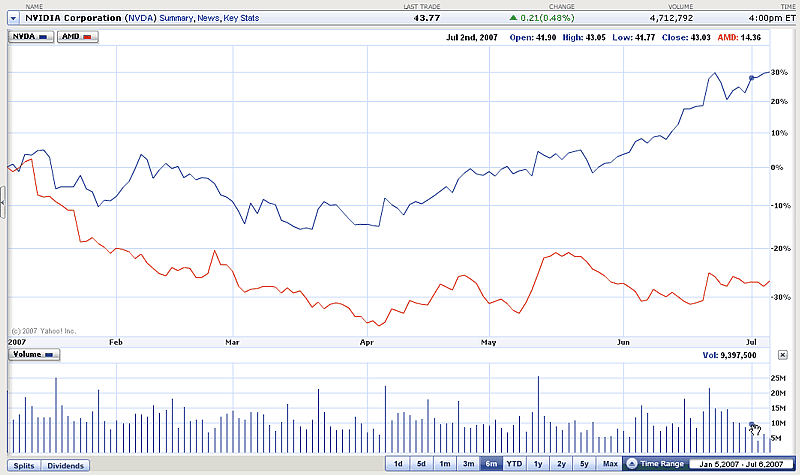Click the blue data point marker on the NVDA line
The image size is (800, 475).
(752, 78)
